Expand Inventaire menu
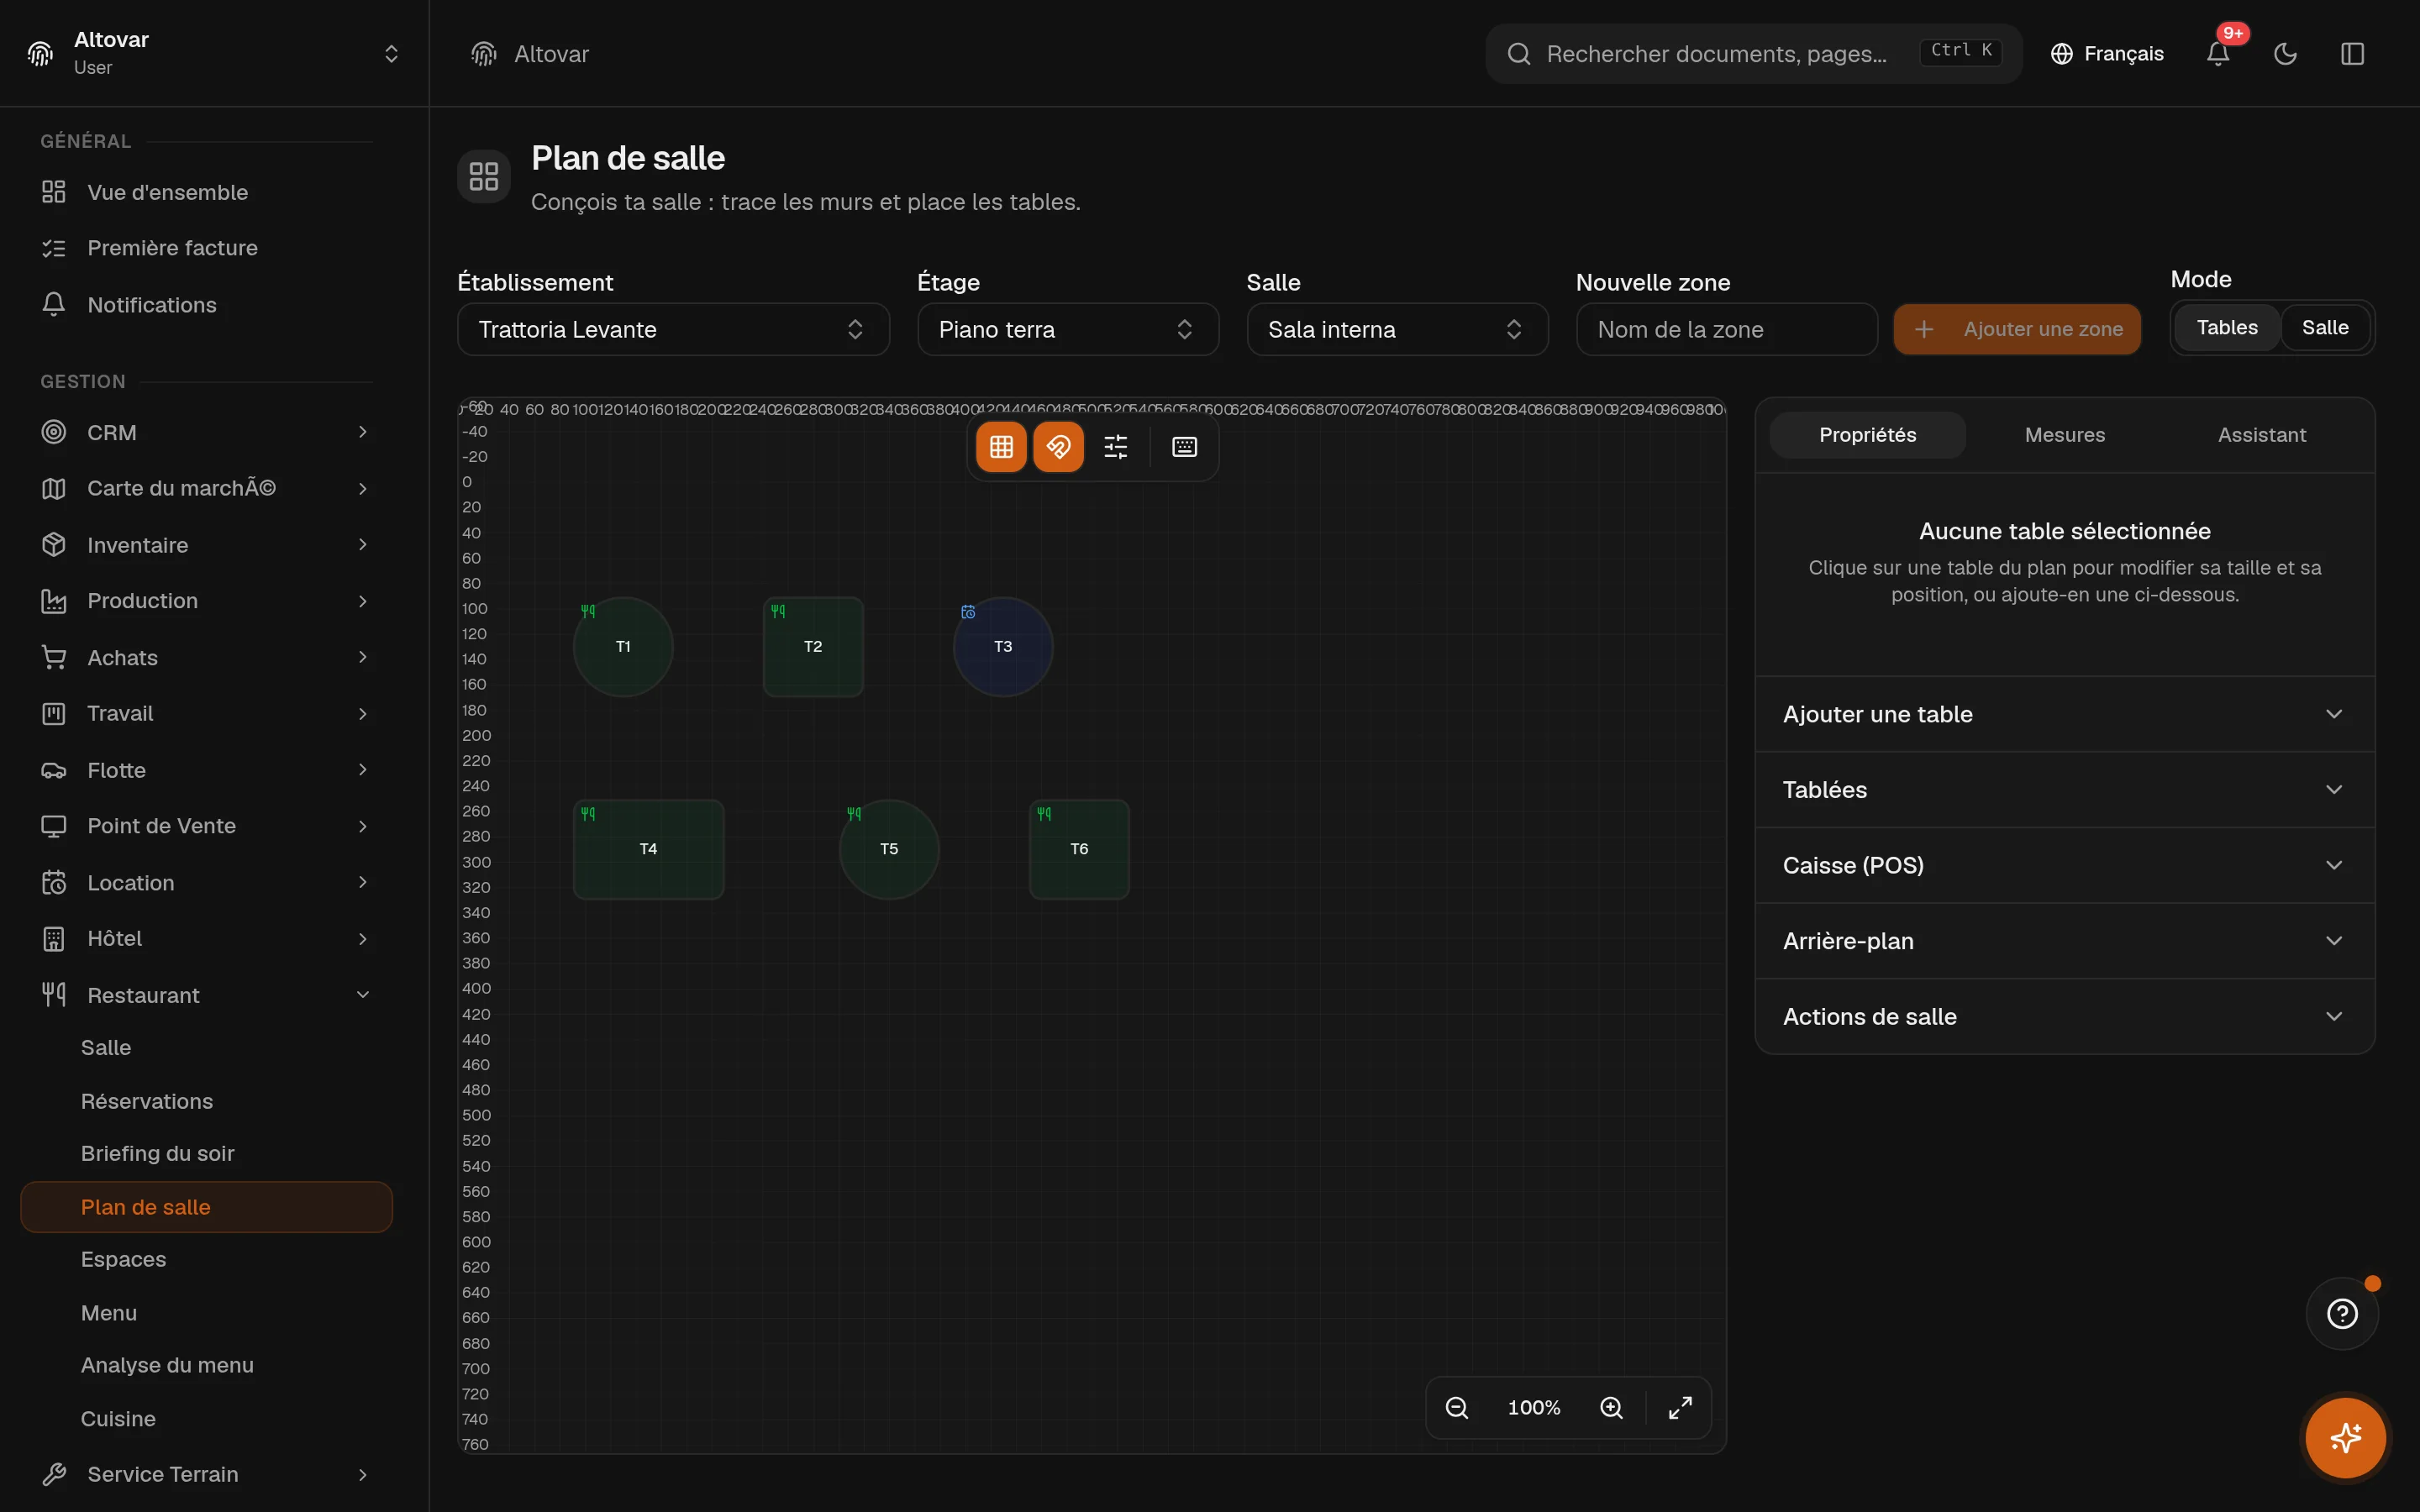Viewport: 2420px width, 1512px height. coord(206,545)
